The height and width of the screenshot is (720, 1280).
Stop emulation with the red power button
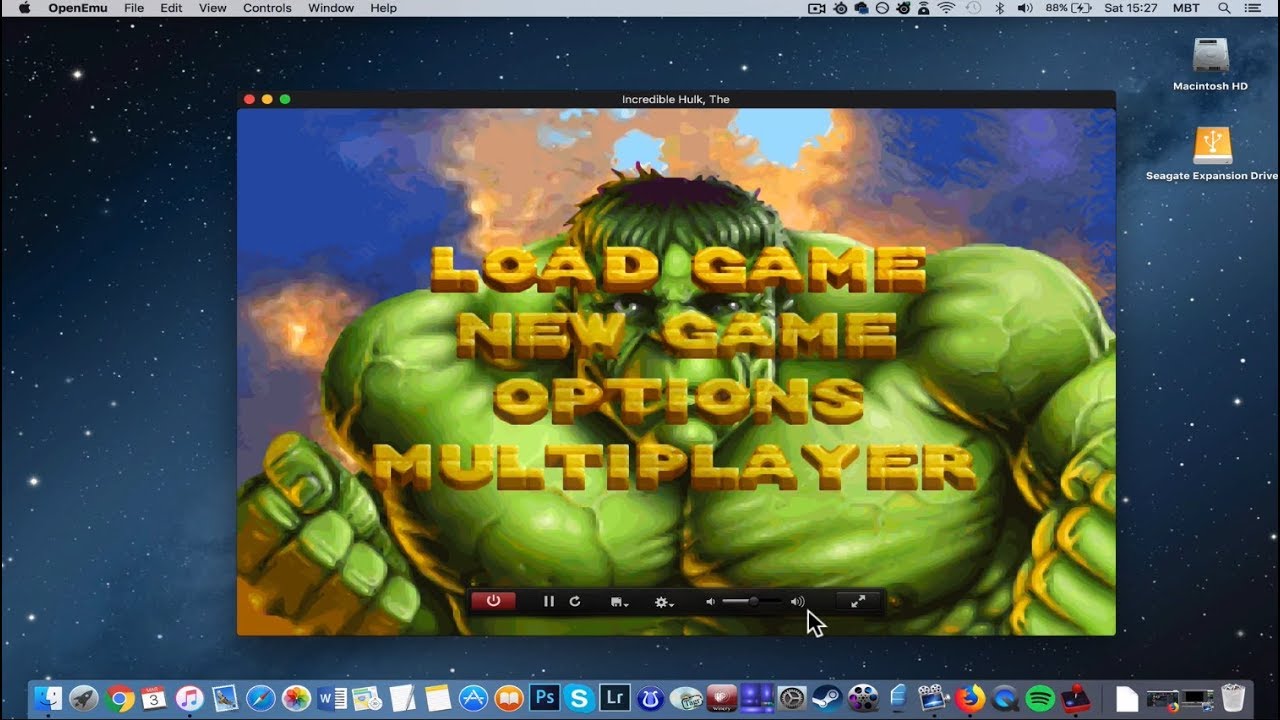493,601
